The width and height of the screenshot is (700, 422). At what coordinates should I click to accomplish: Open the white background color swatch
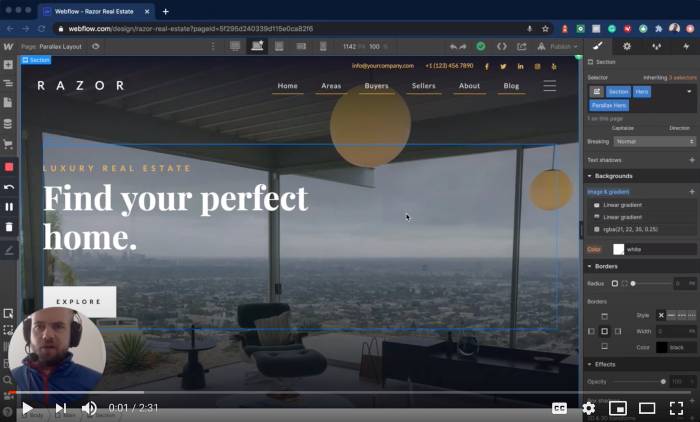pyautogui.click(x=618, y=249)
